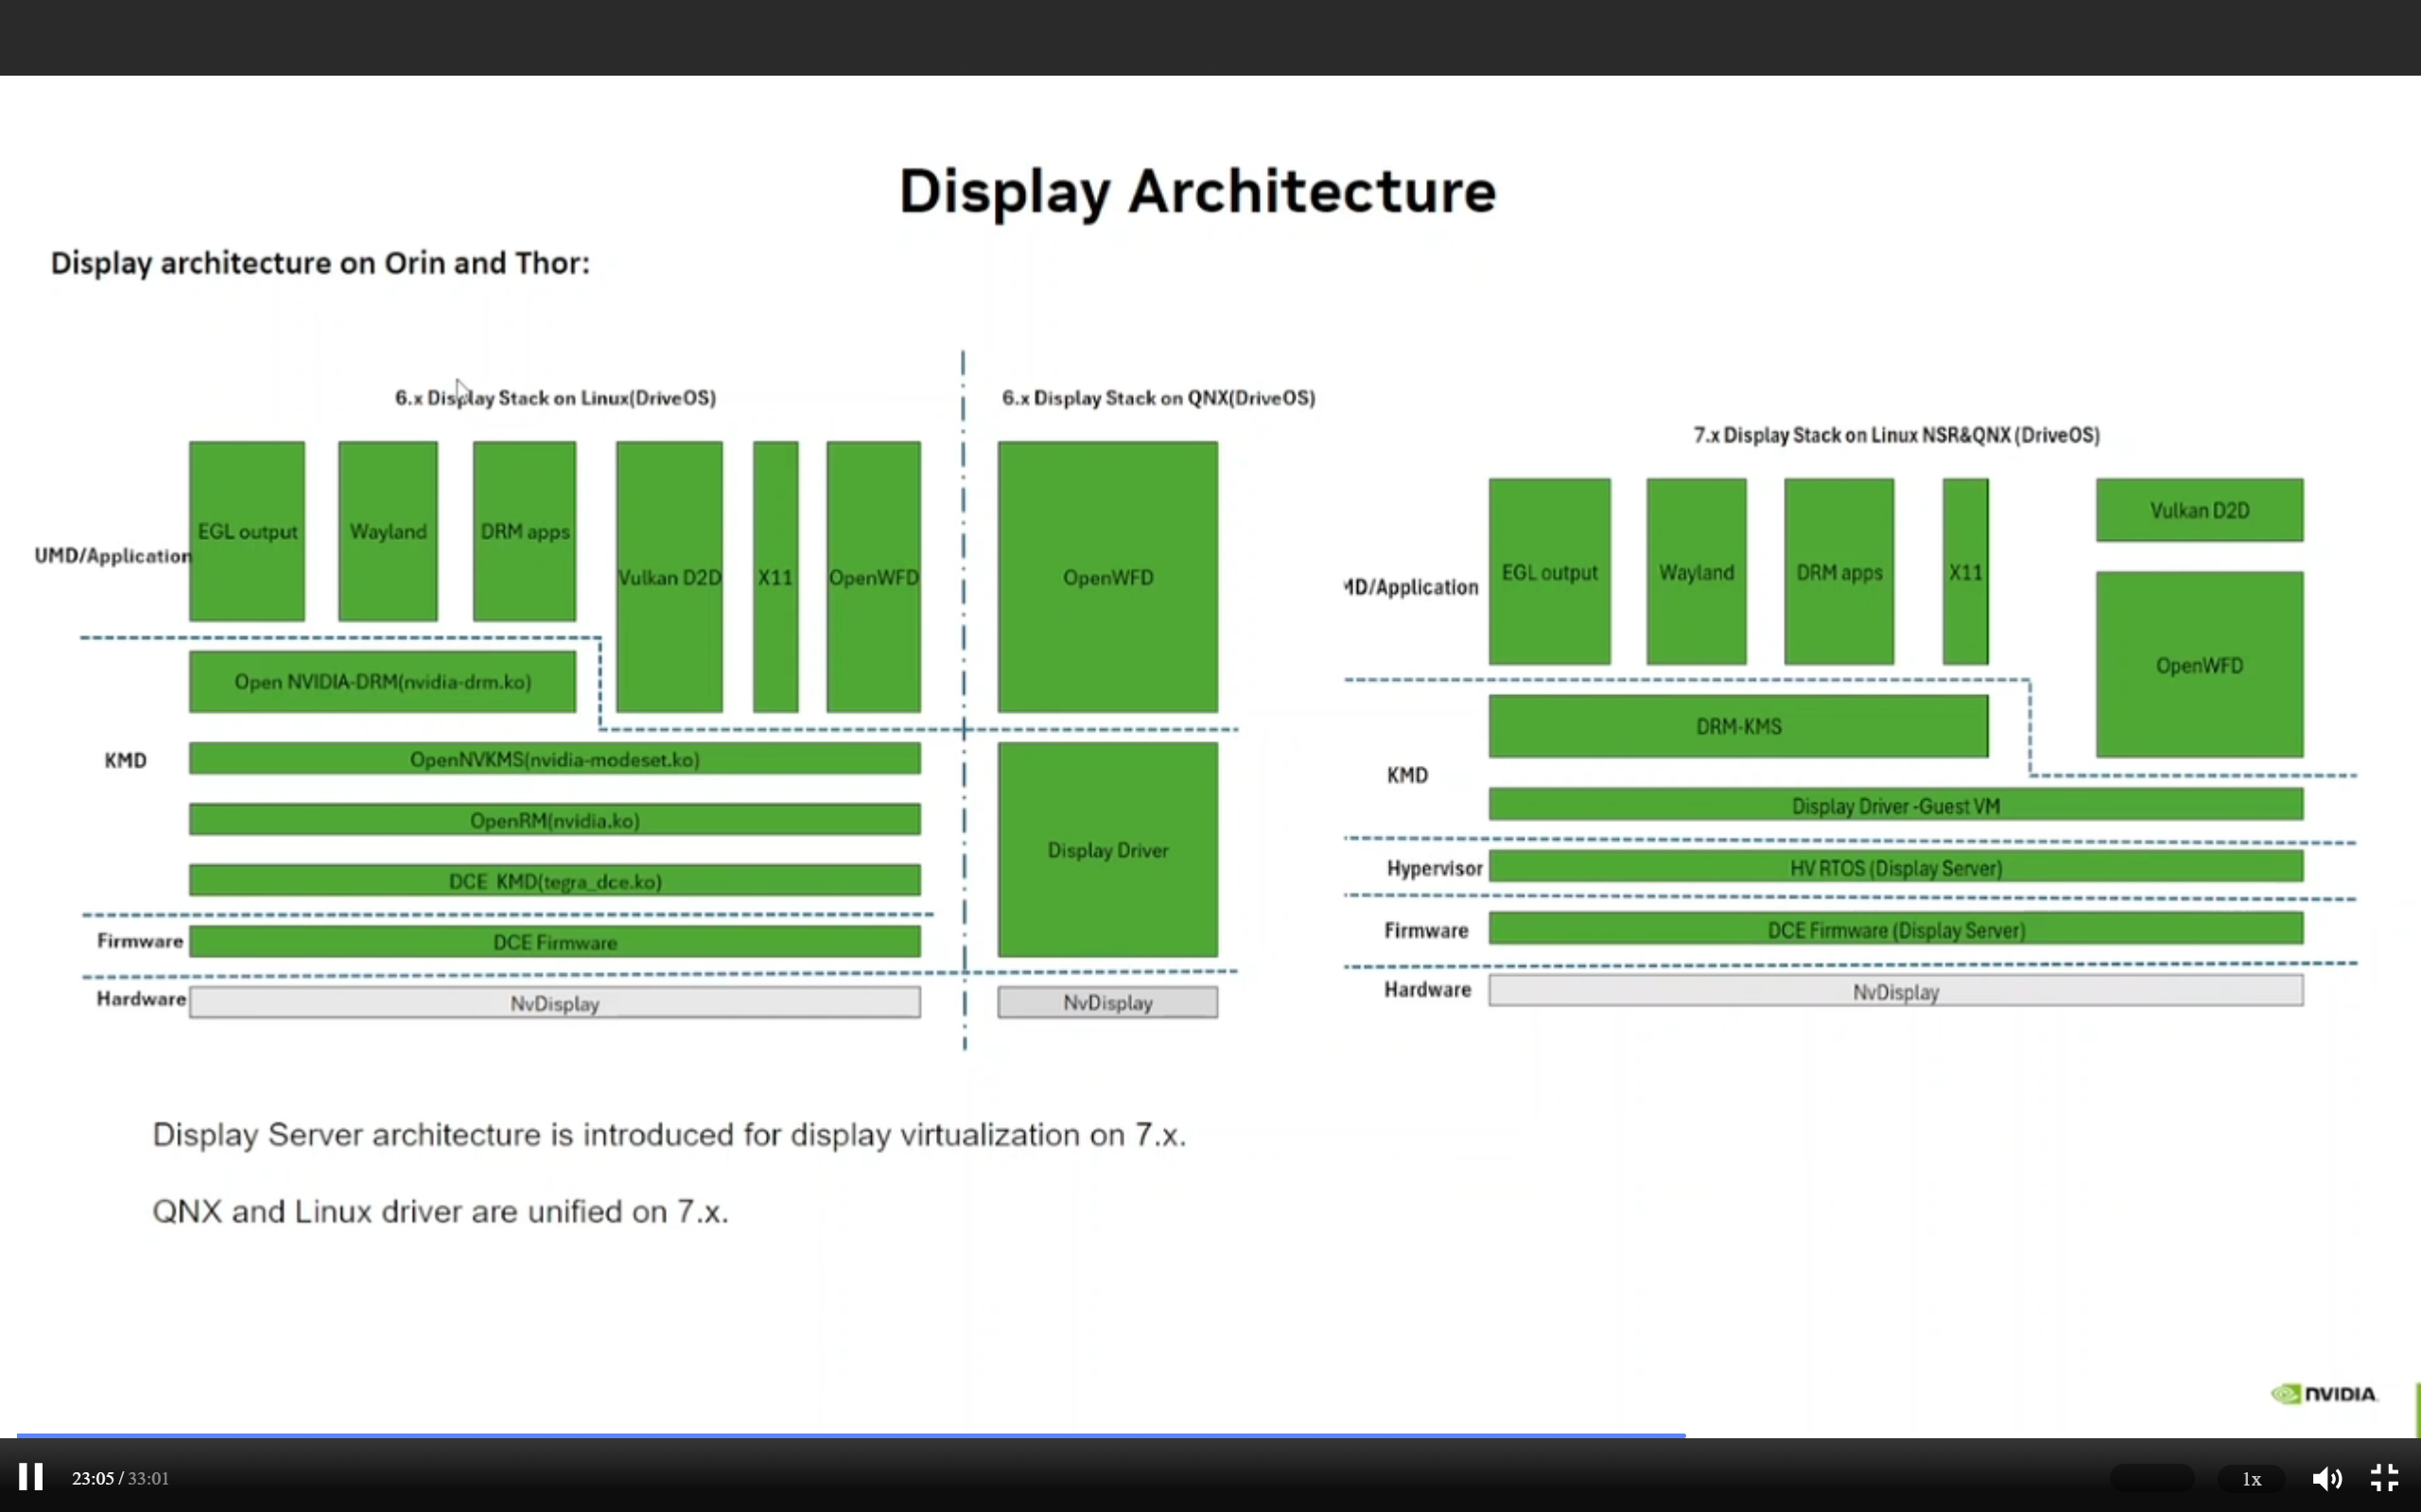Viewport: 2421px width, 1512px height.
Task: Click the 23:05 elapsed time display
Action: point(93,1479)
